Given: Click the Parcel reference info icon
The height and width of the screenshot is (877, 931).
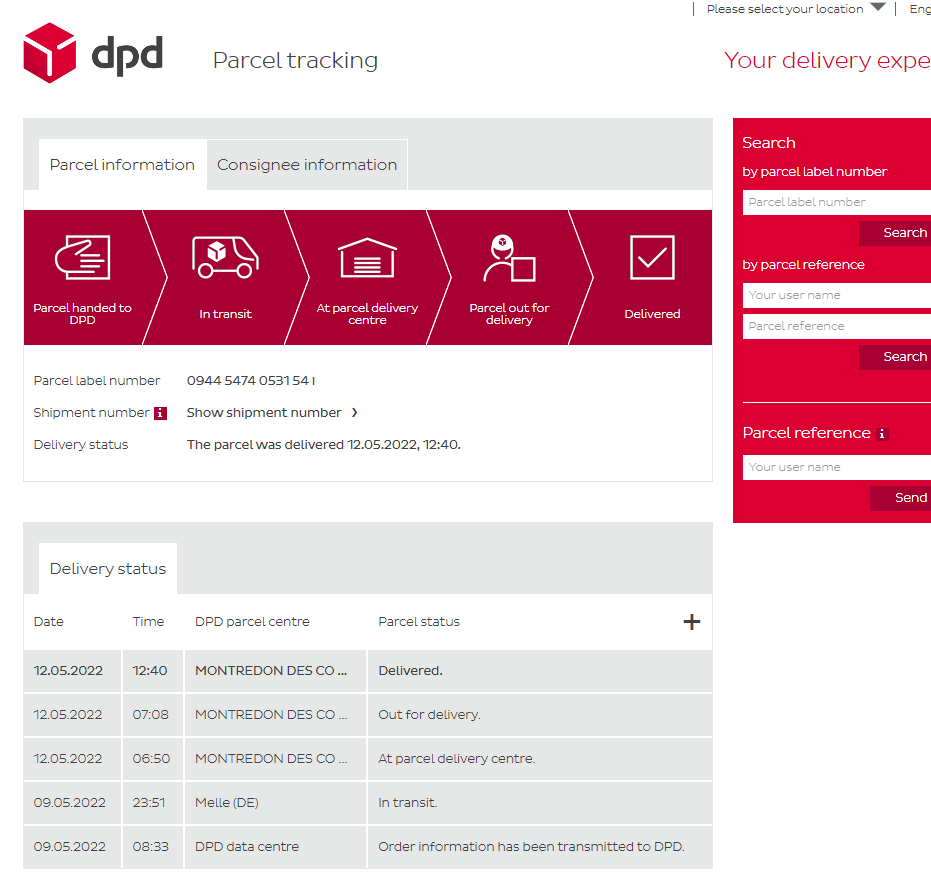Looking at the screenshot, I should coord(881,434).
